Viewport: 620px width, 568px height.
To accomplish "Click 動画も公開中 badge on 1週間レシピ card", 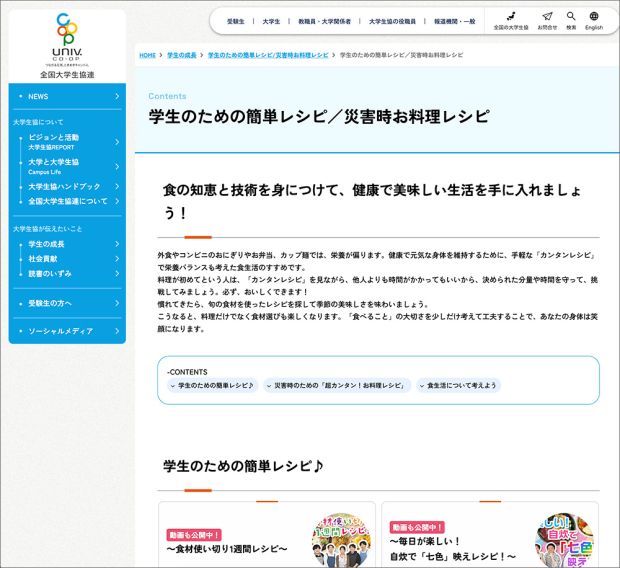I will coord(194,535).
